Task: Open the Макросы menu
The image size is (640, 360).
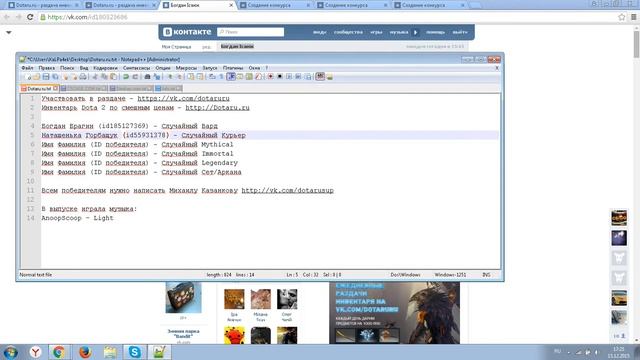Action: tap(186, 68)
